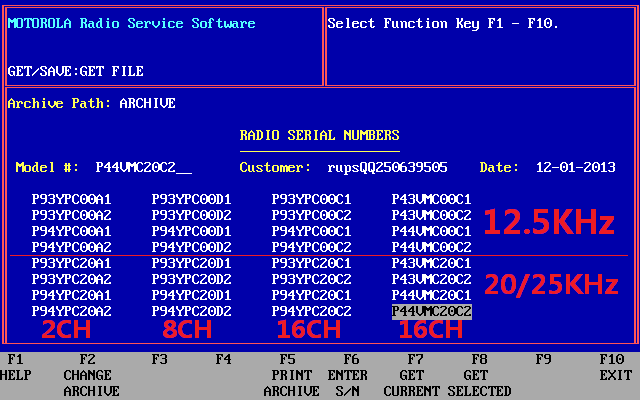Image resolution: width=640 pixels, height=400 pixels.
Task: Select serial number P43VMC00C1
Action: 431,199
